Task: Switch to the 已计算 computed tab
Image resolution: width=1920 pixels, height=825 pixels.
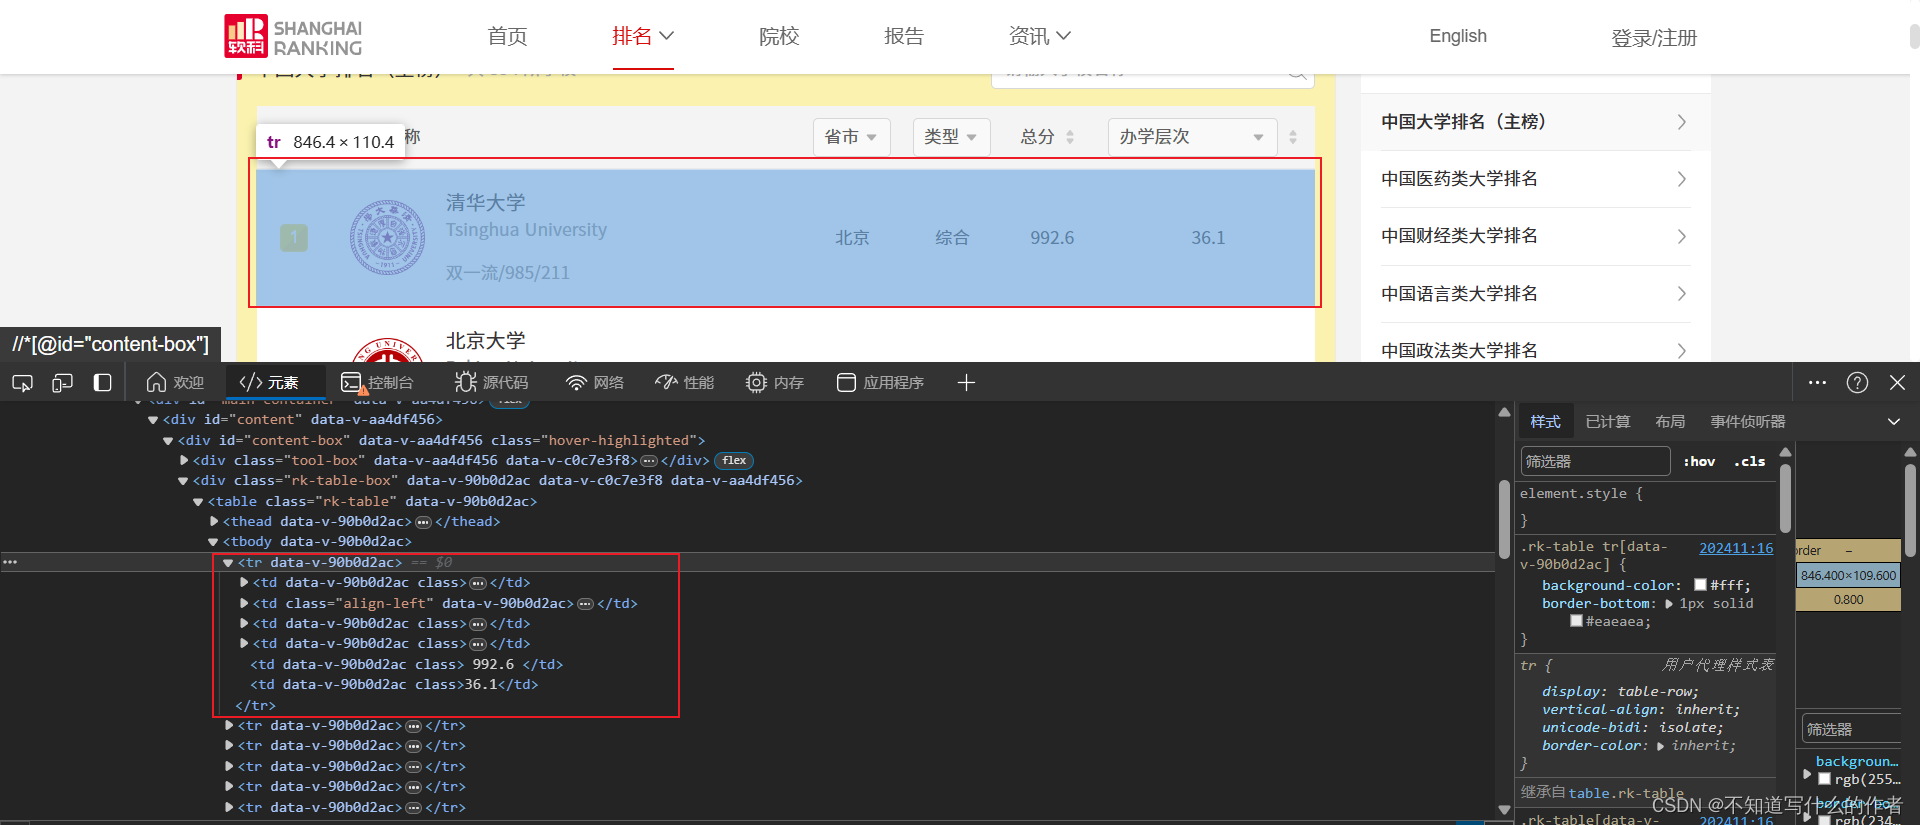Action: pyautogui.click(x=1608, y=422)
